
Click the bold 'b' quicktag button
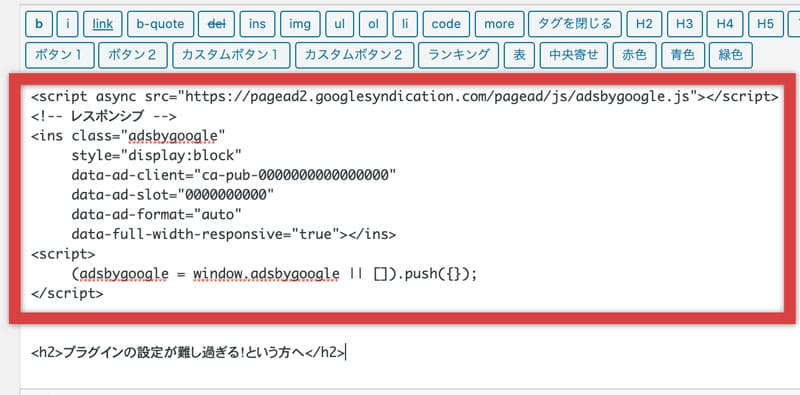pyautogui.click(x=39, y=24)
